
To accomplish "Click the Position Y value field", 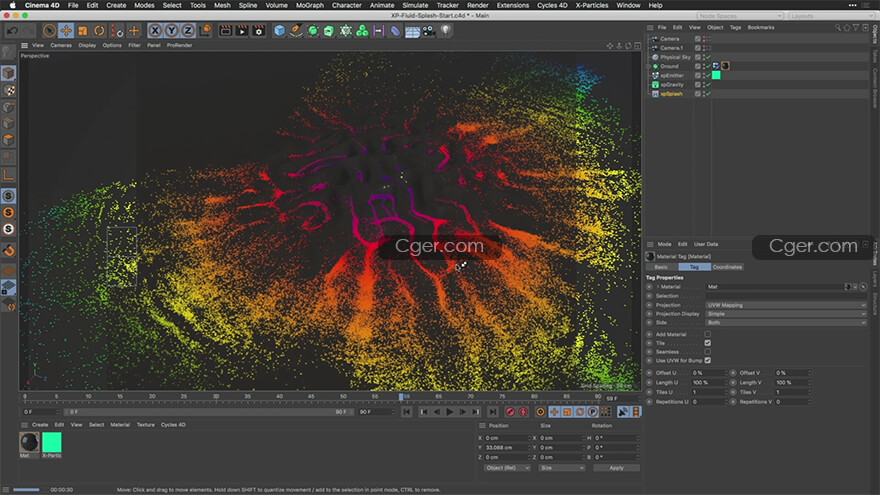I will point(507,448).
